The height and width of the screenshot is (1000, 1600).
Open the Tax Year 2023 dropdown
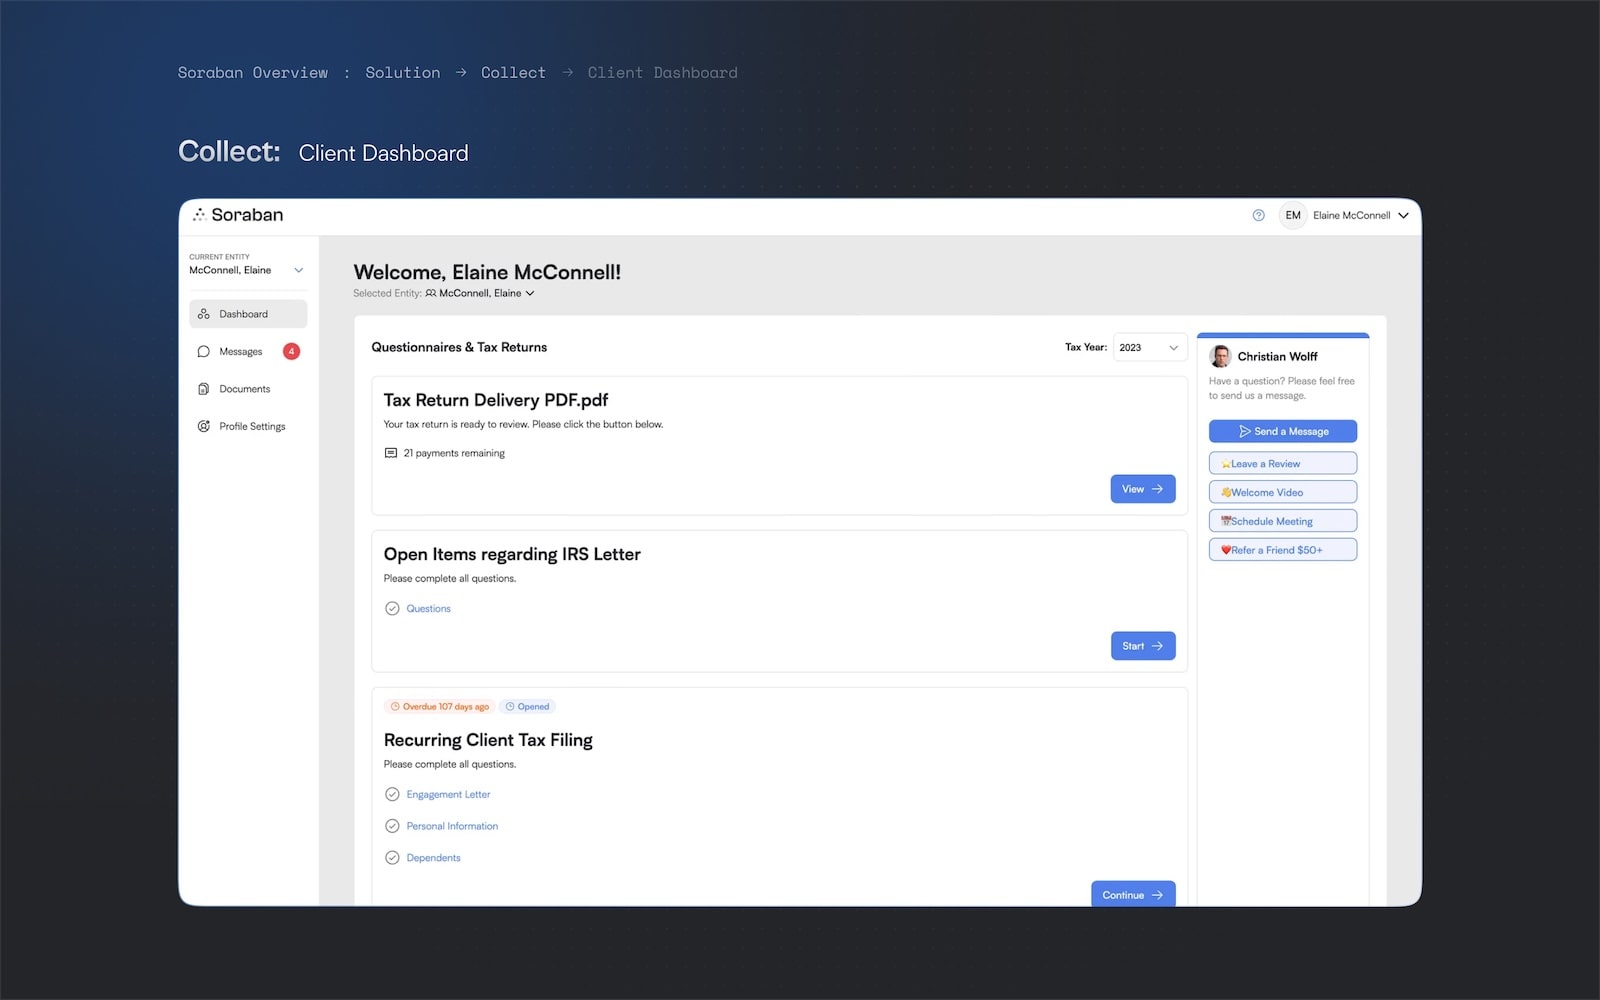[x=1150, y=347]
